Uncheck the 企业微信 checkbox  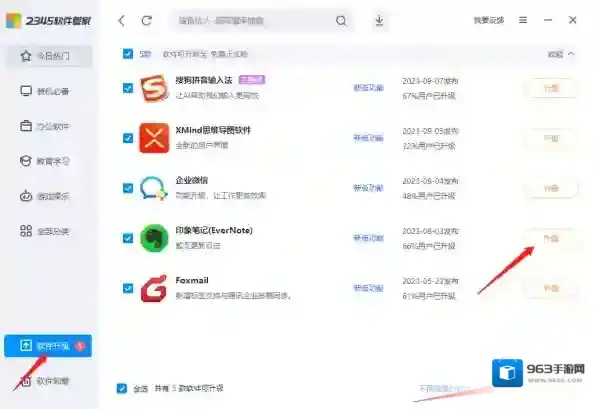click(128, 188)
